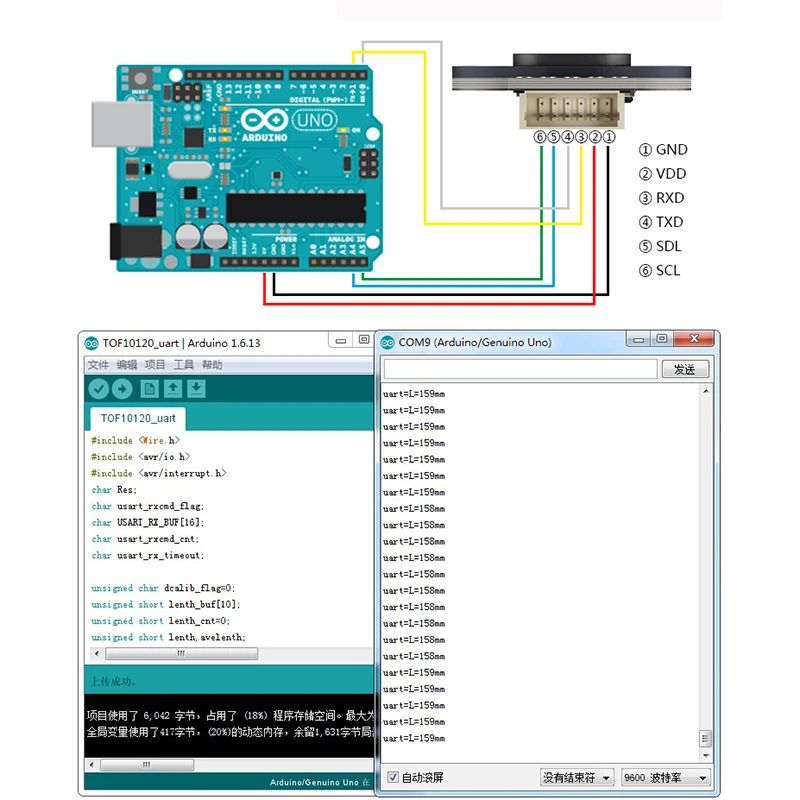Viewport: 800px width, 800px height.
Task: Minimize the TOF10120_uart Arduino window
Action: [x=341, y=340]
